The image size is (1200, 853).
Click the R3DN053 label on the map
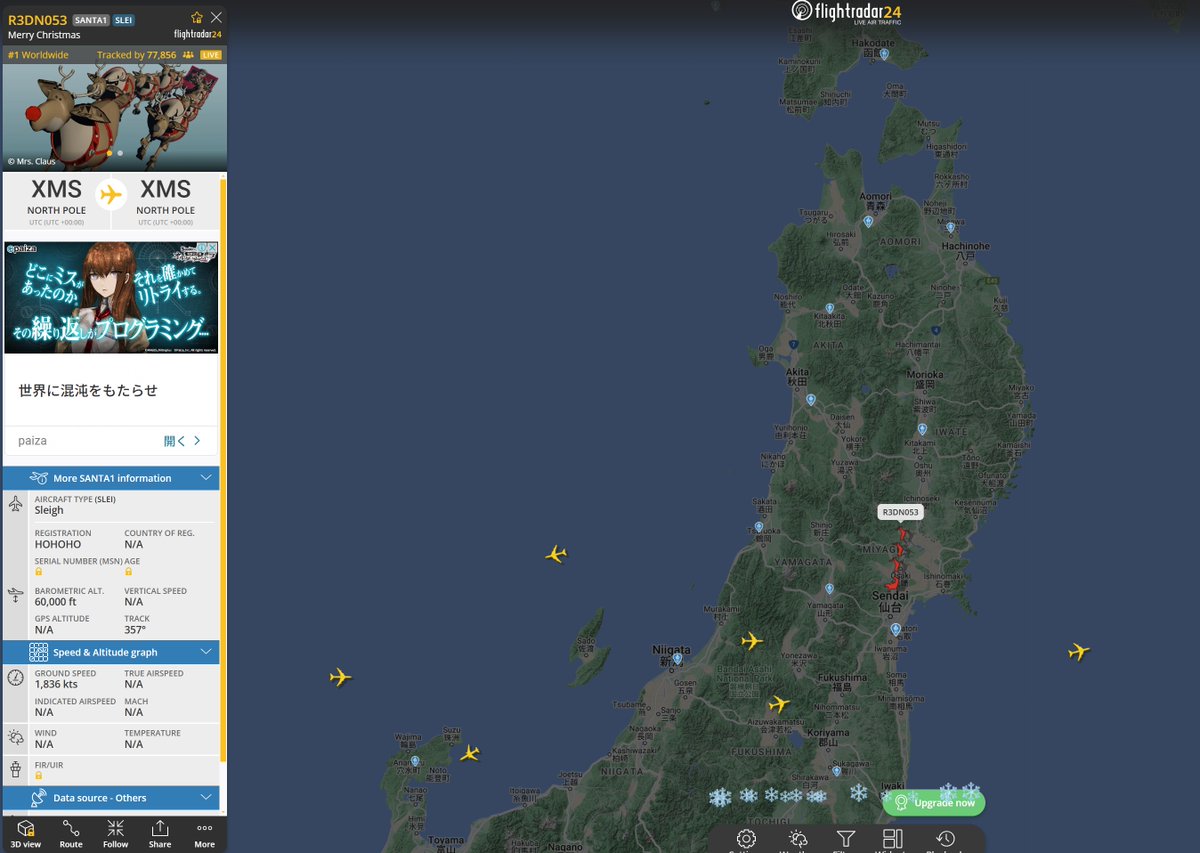[900, 512]
